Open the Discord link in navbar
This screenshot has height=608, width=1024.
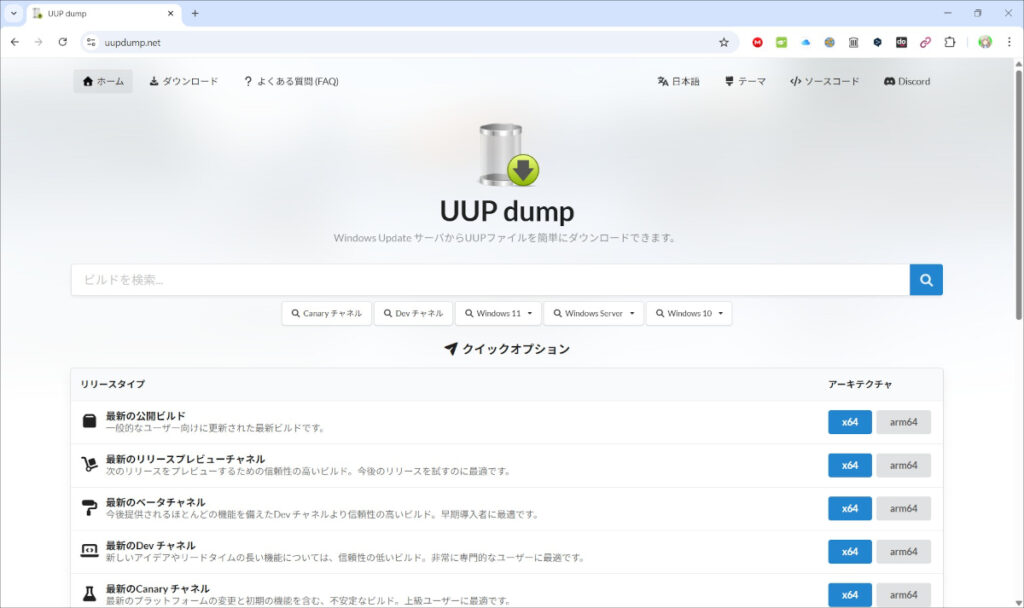click(906, 81)
